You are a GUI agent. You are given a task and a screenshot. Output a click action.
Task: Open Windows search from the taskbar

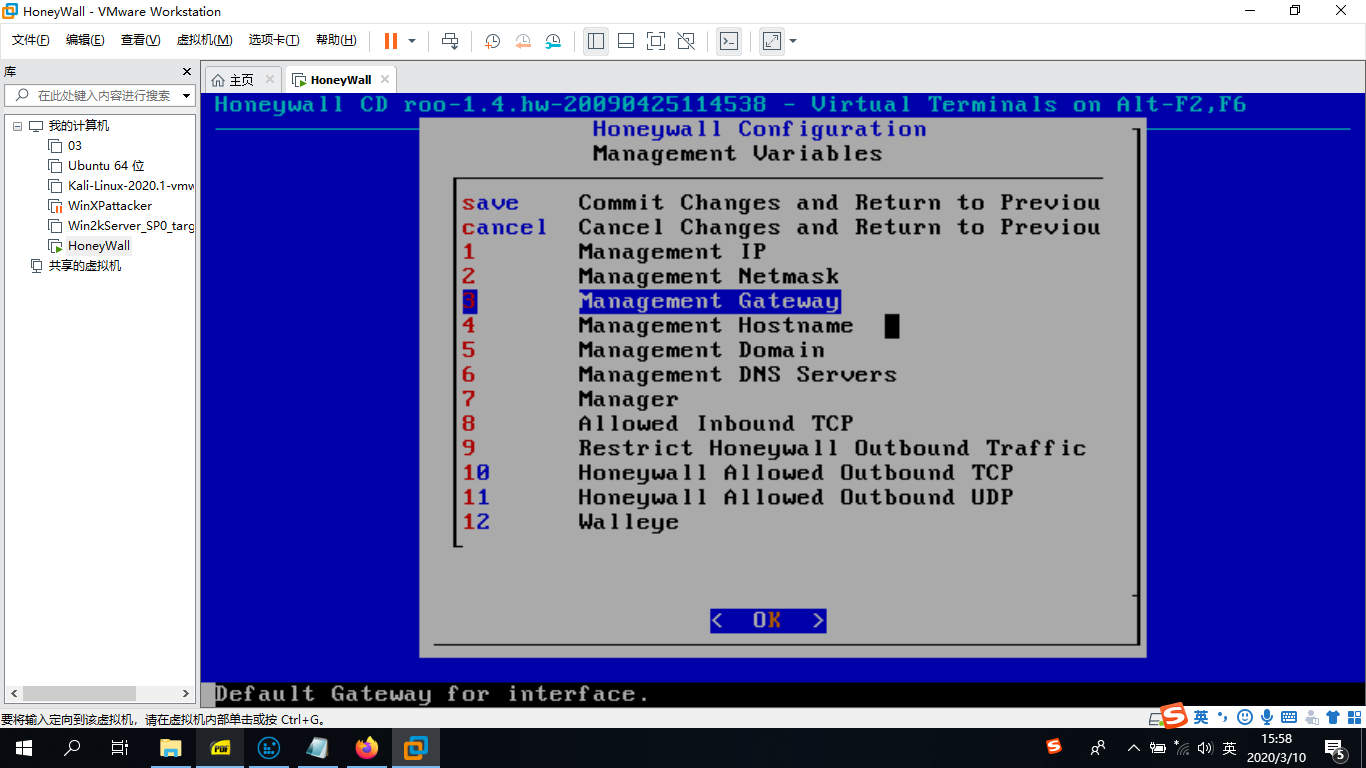72,747
